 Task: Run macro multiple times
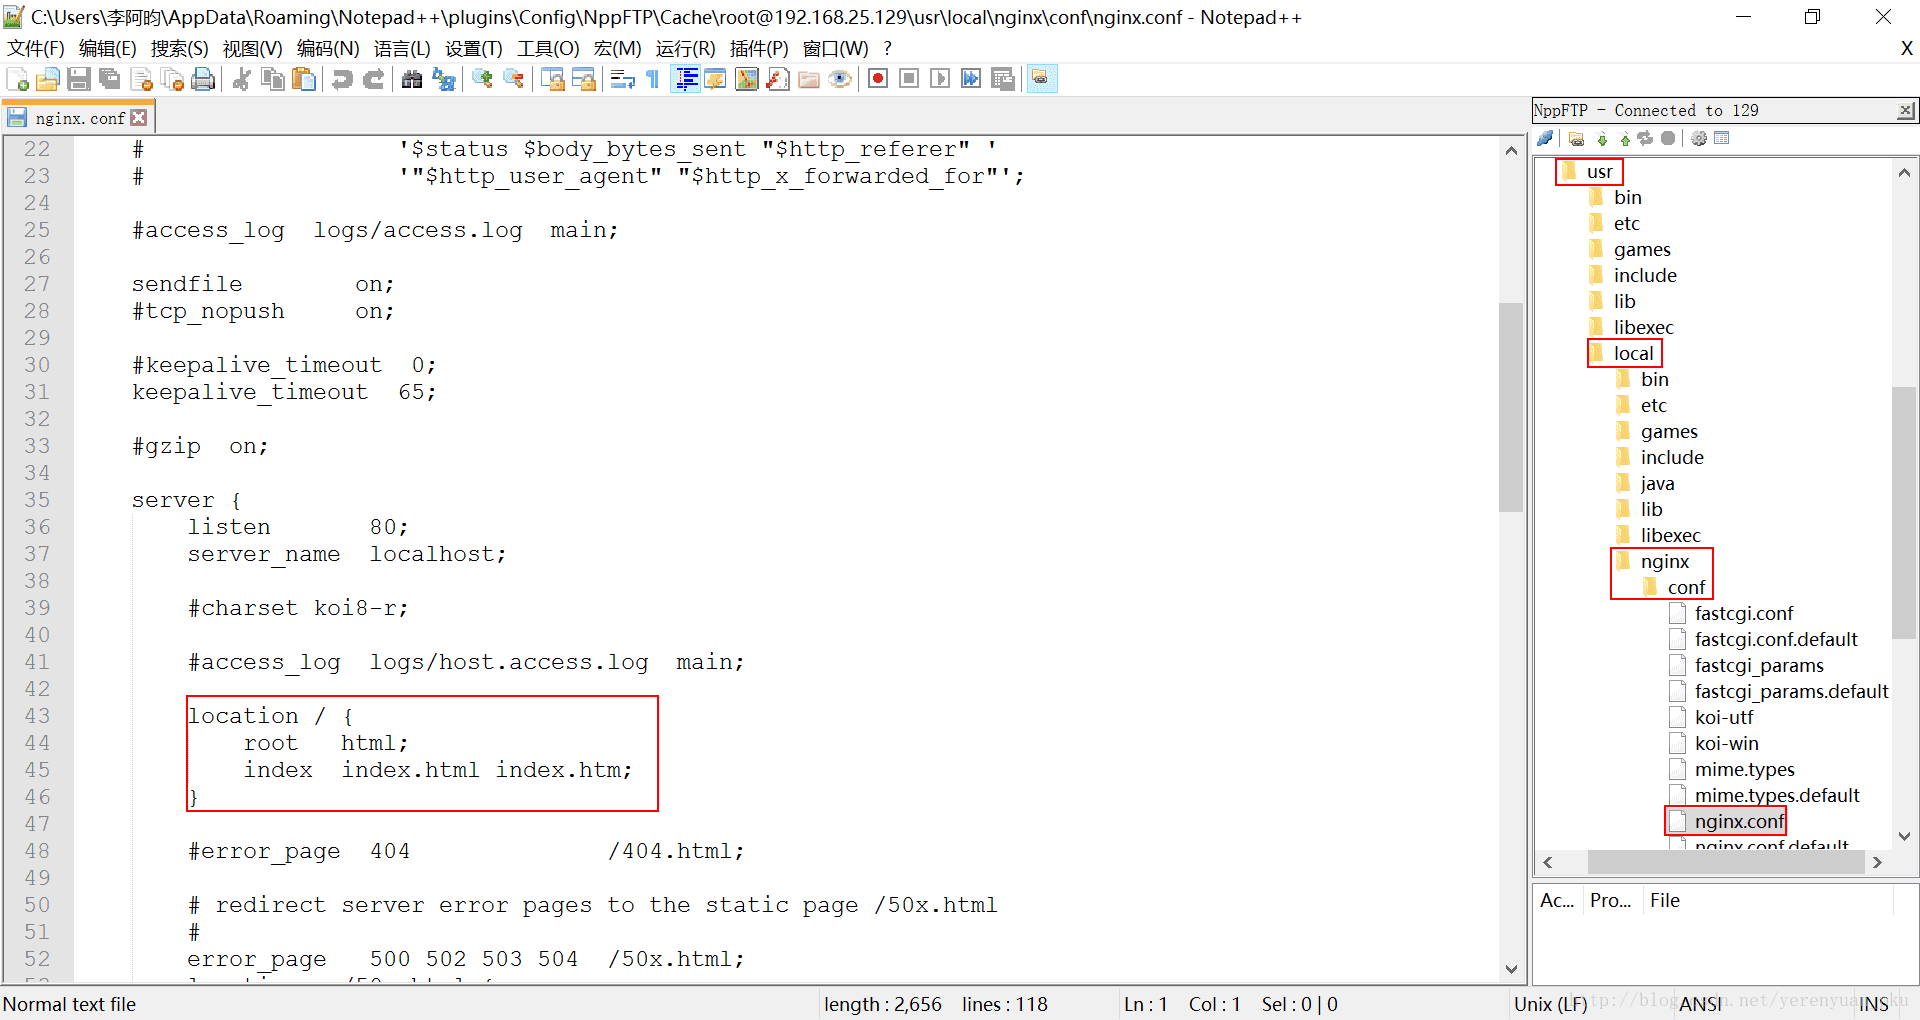(971, 79)
